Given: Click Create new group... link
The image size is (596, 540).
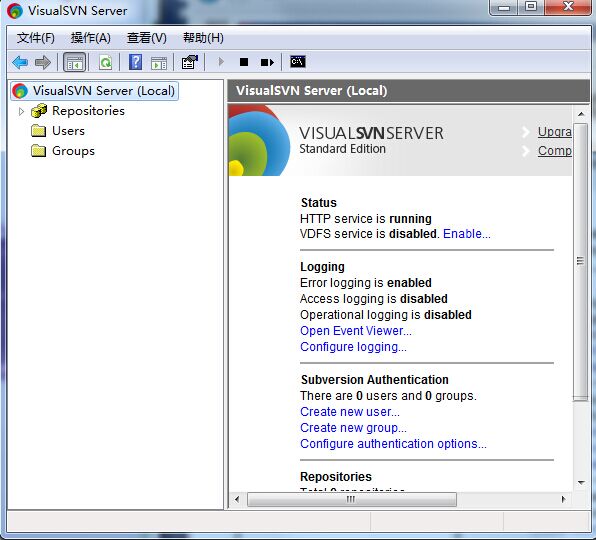Looking at the screenshot, I should tap(353, 428).
